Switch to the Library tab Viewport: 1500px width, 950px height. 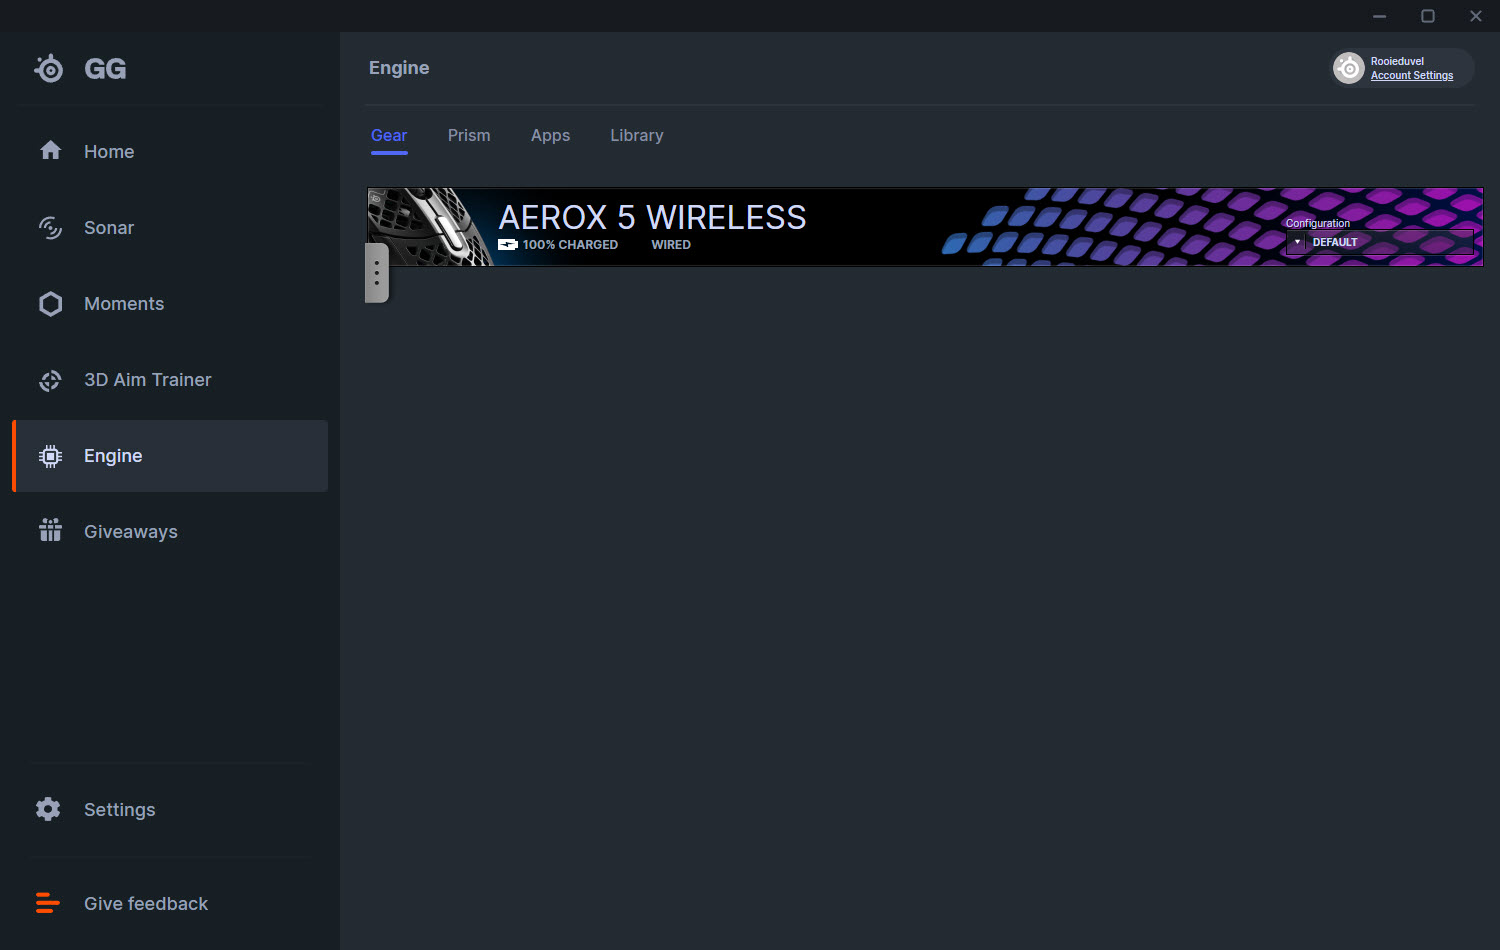point(637,136)
